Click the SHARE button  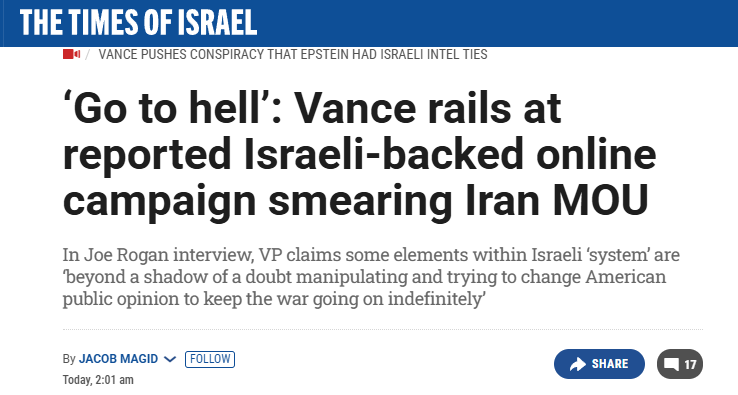point(599,364)
